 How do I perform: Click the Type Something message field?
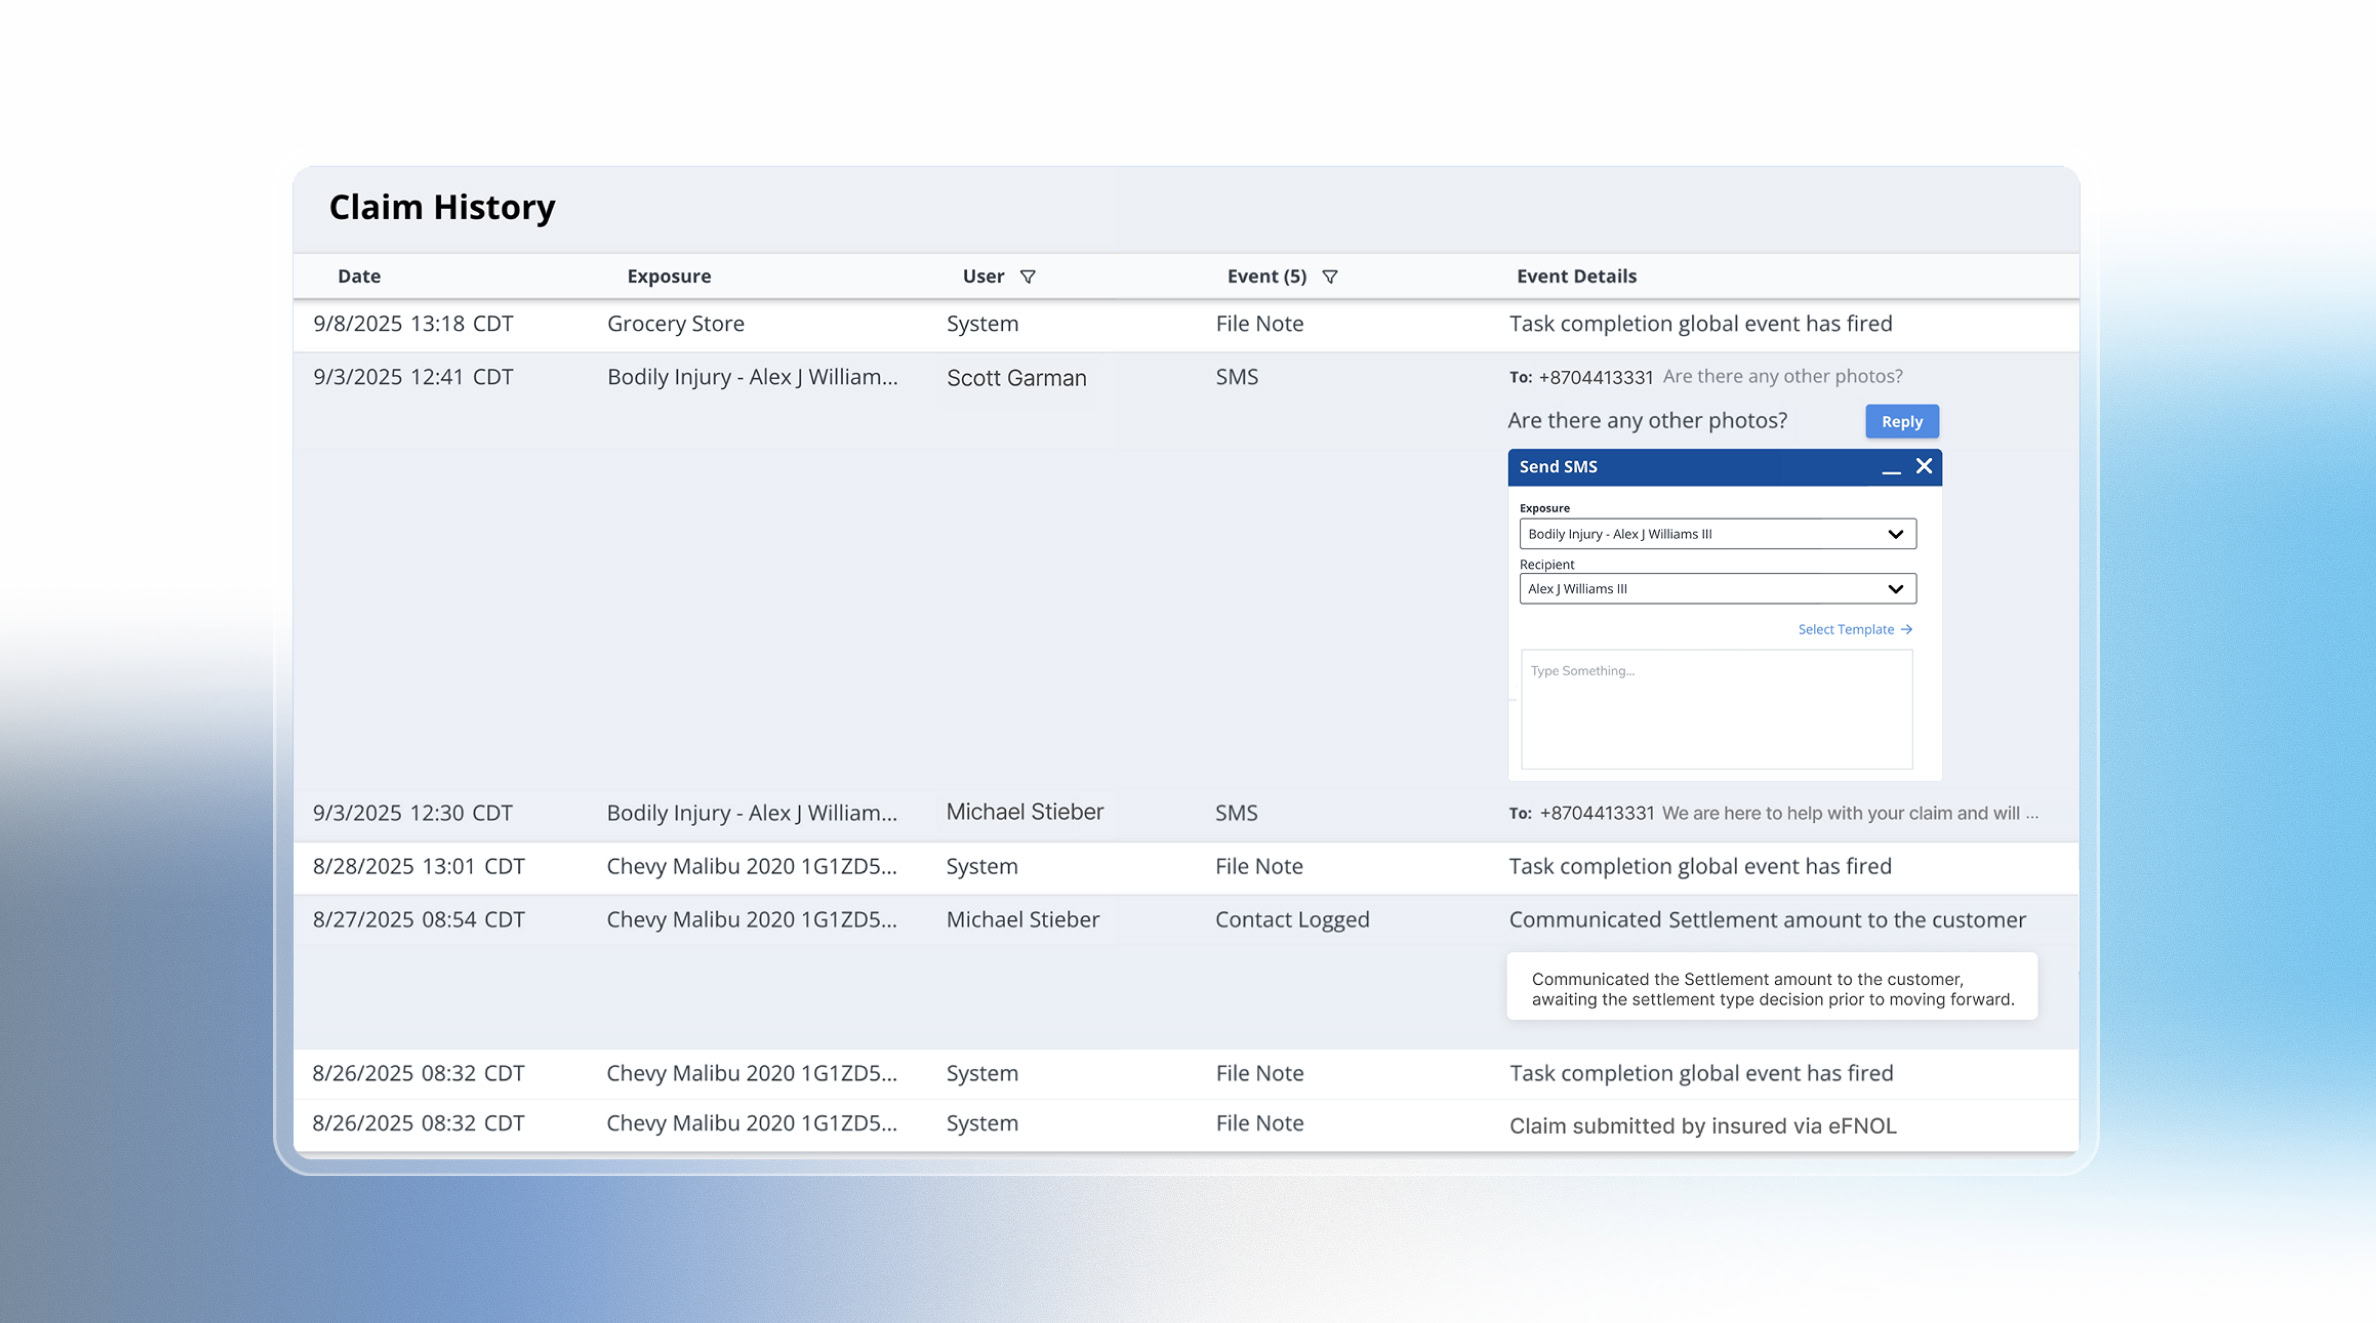(x=1716, y=709)
